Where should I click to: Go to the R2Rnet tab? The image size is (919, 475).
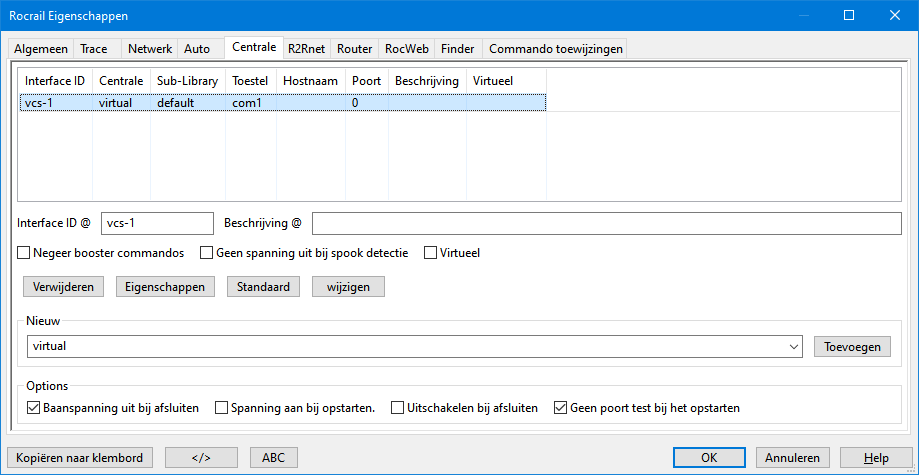coord(306,48)
